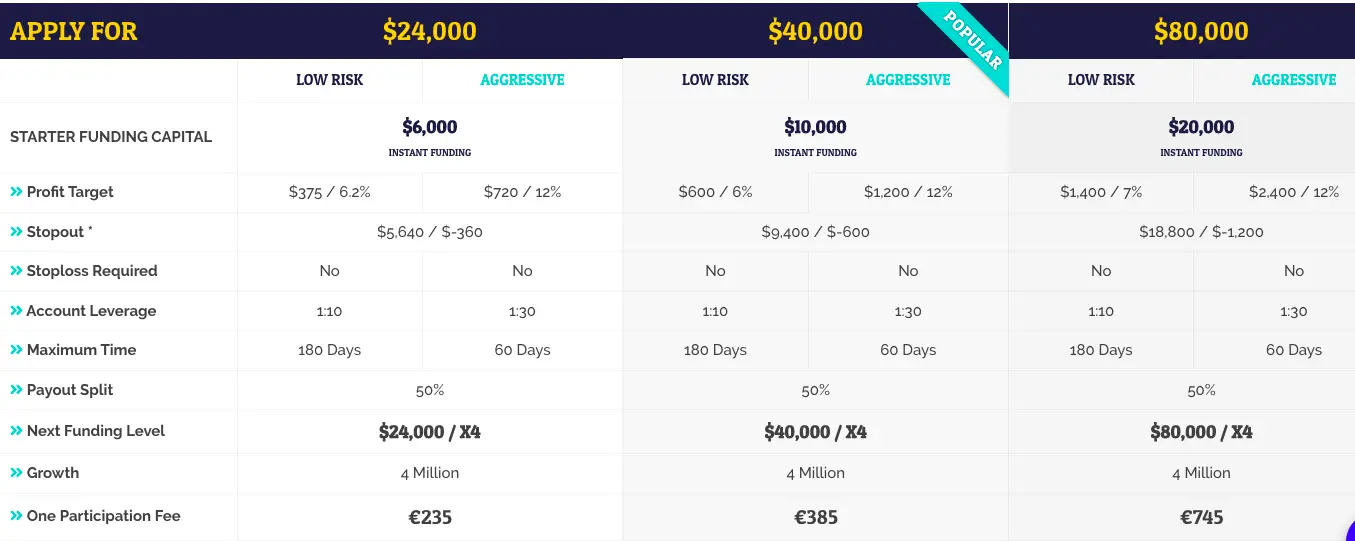
Task: Choose Aggressive for the $40,000 plan
Action: pos(908,80)
